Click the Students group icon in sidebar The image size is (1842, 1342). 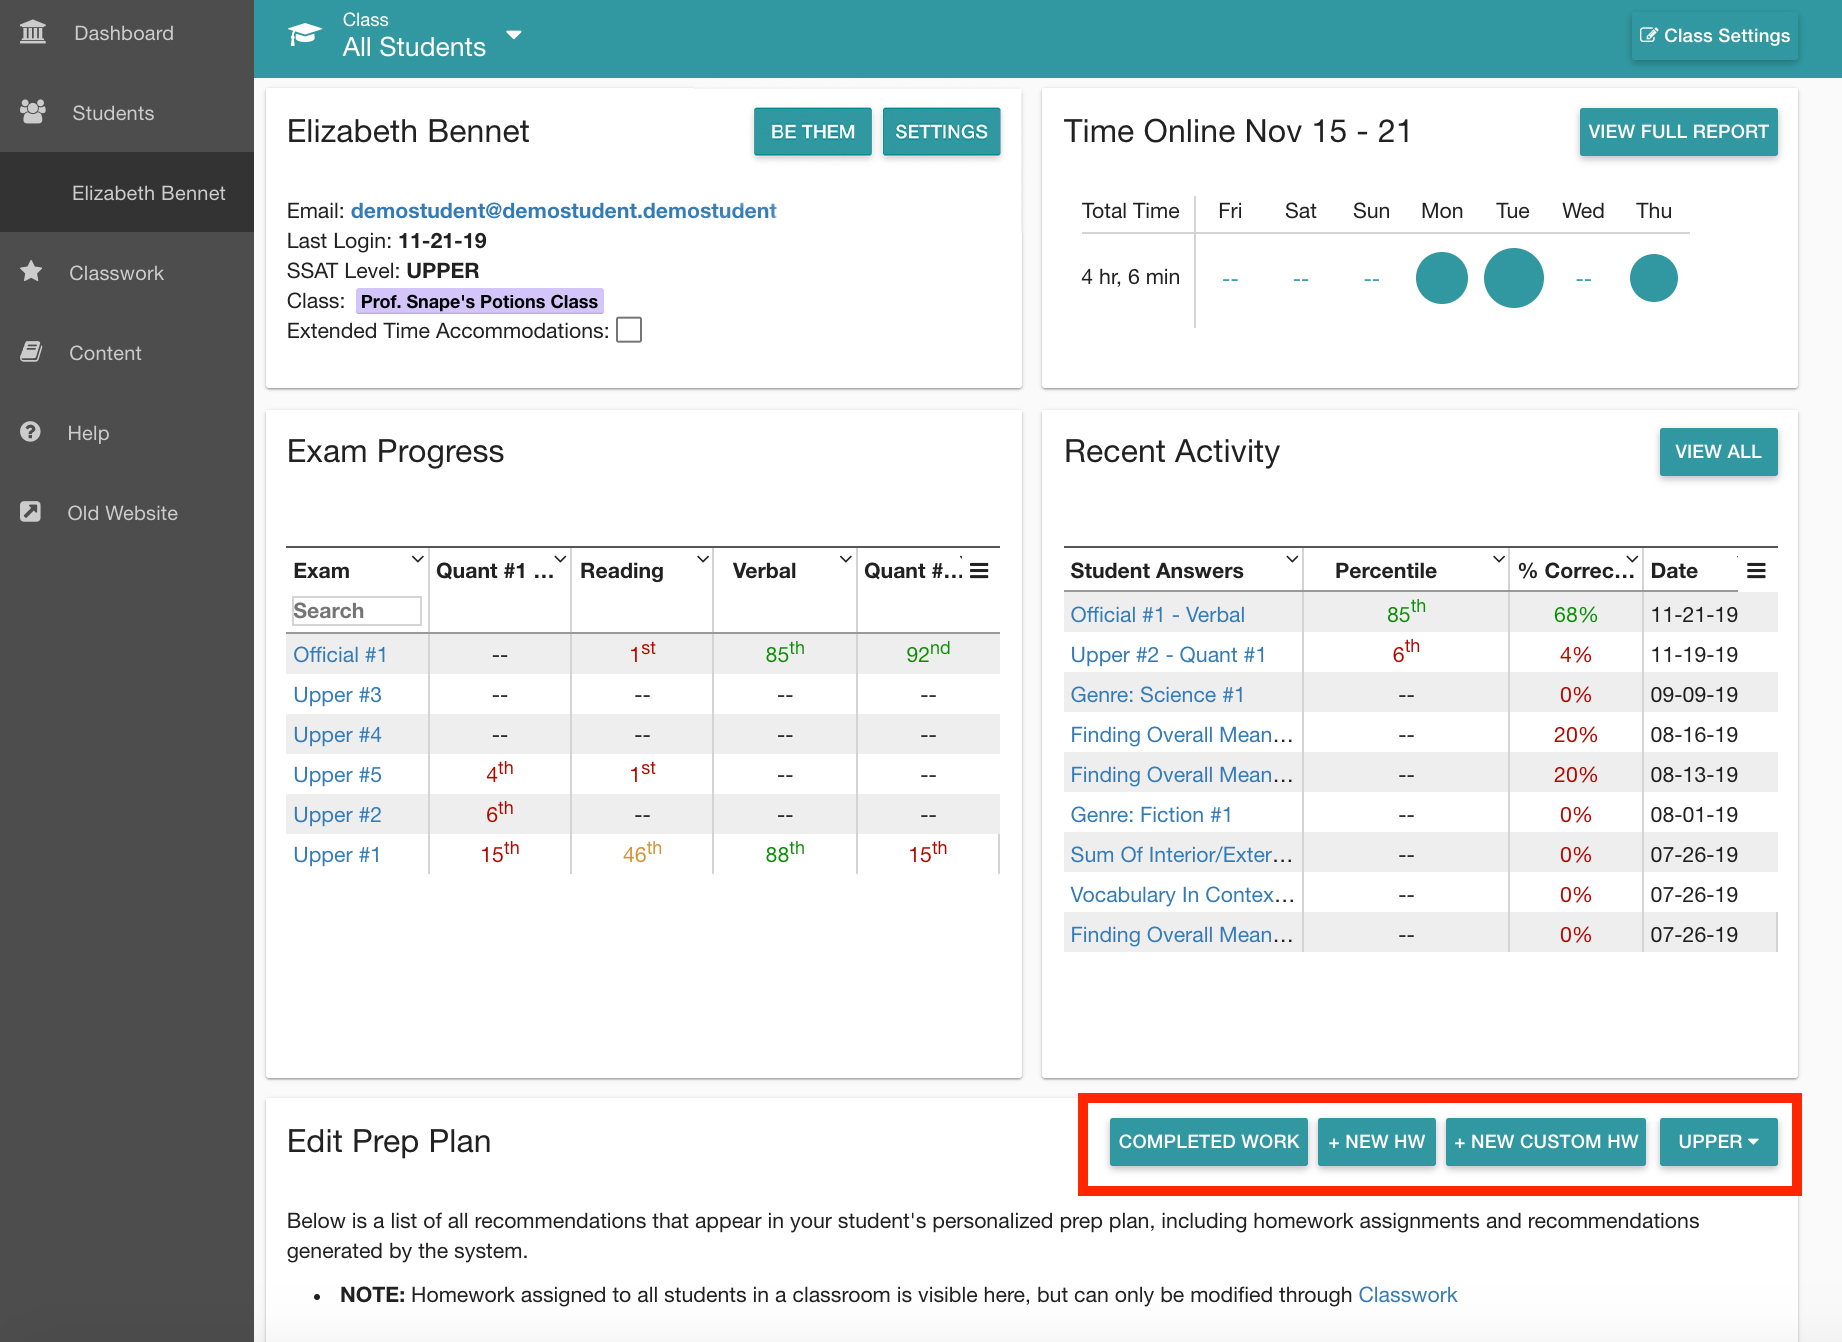33,112
